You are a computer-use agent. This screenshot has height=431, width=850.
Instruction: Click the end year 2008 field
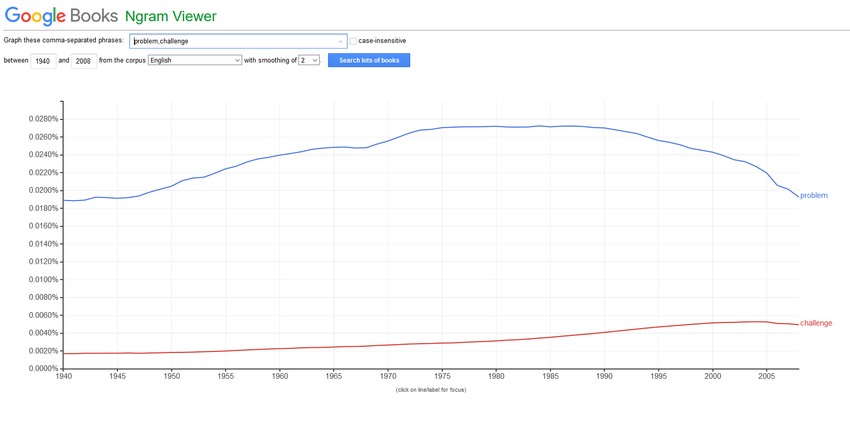click(x=84, y=60)
